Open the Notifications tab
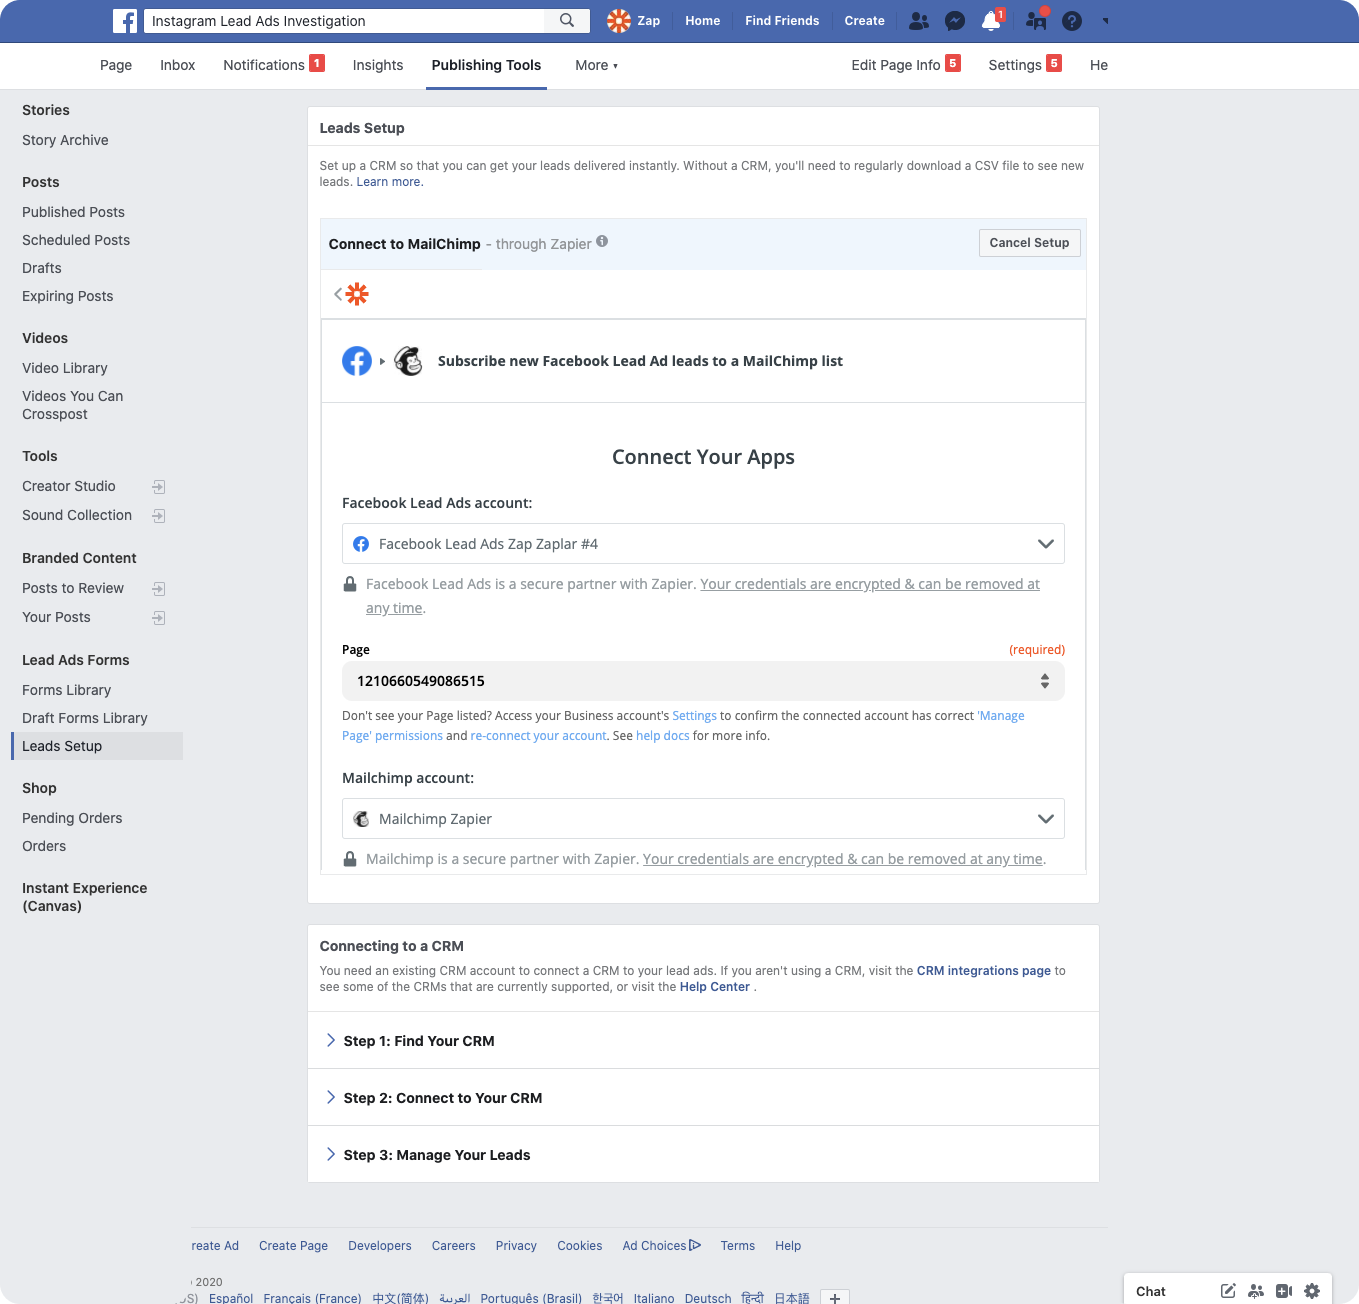1359x1304 pixels. [264, 65]
